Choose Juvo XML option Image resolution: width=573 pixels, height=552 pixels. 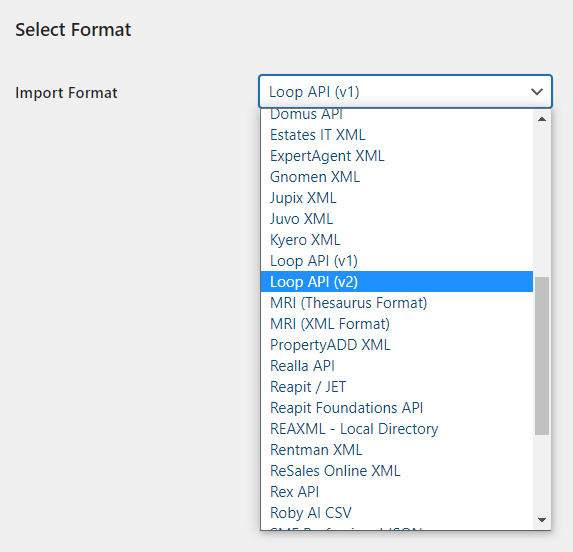pyautogui.click(x=397, y=219)
